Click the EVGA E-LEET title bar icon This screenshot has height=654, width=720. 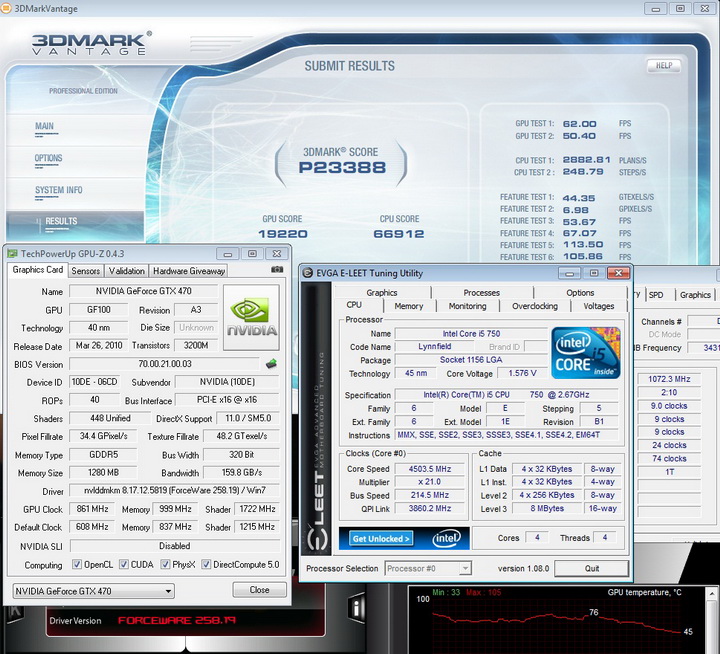click(308, 273)
